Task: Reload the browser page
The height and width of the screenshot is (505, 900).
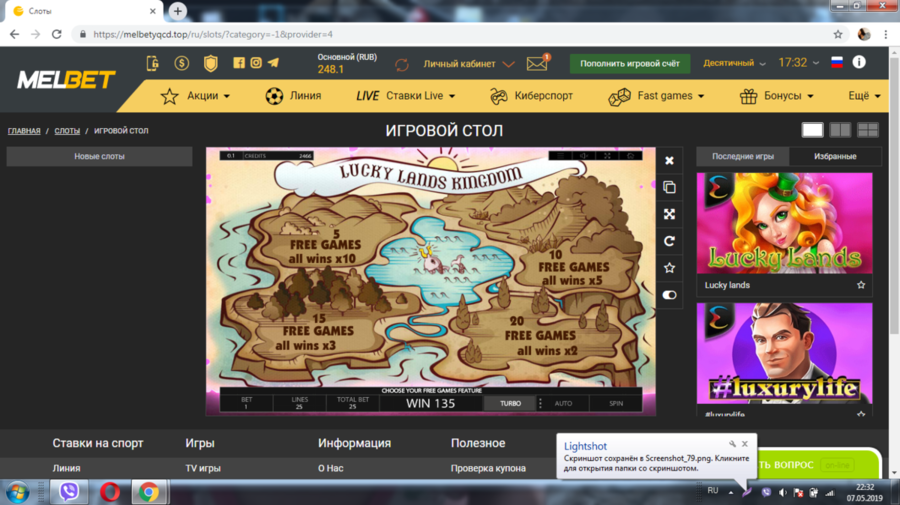Action: pos(56,34)
